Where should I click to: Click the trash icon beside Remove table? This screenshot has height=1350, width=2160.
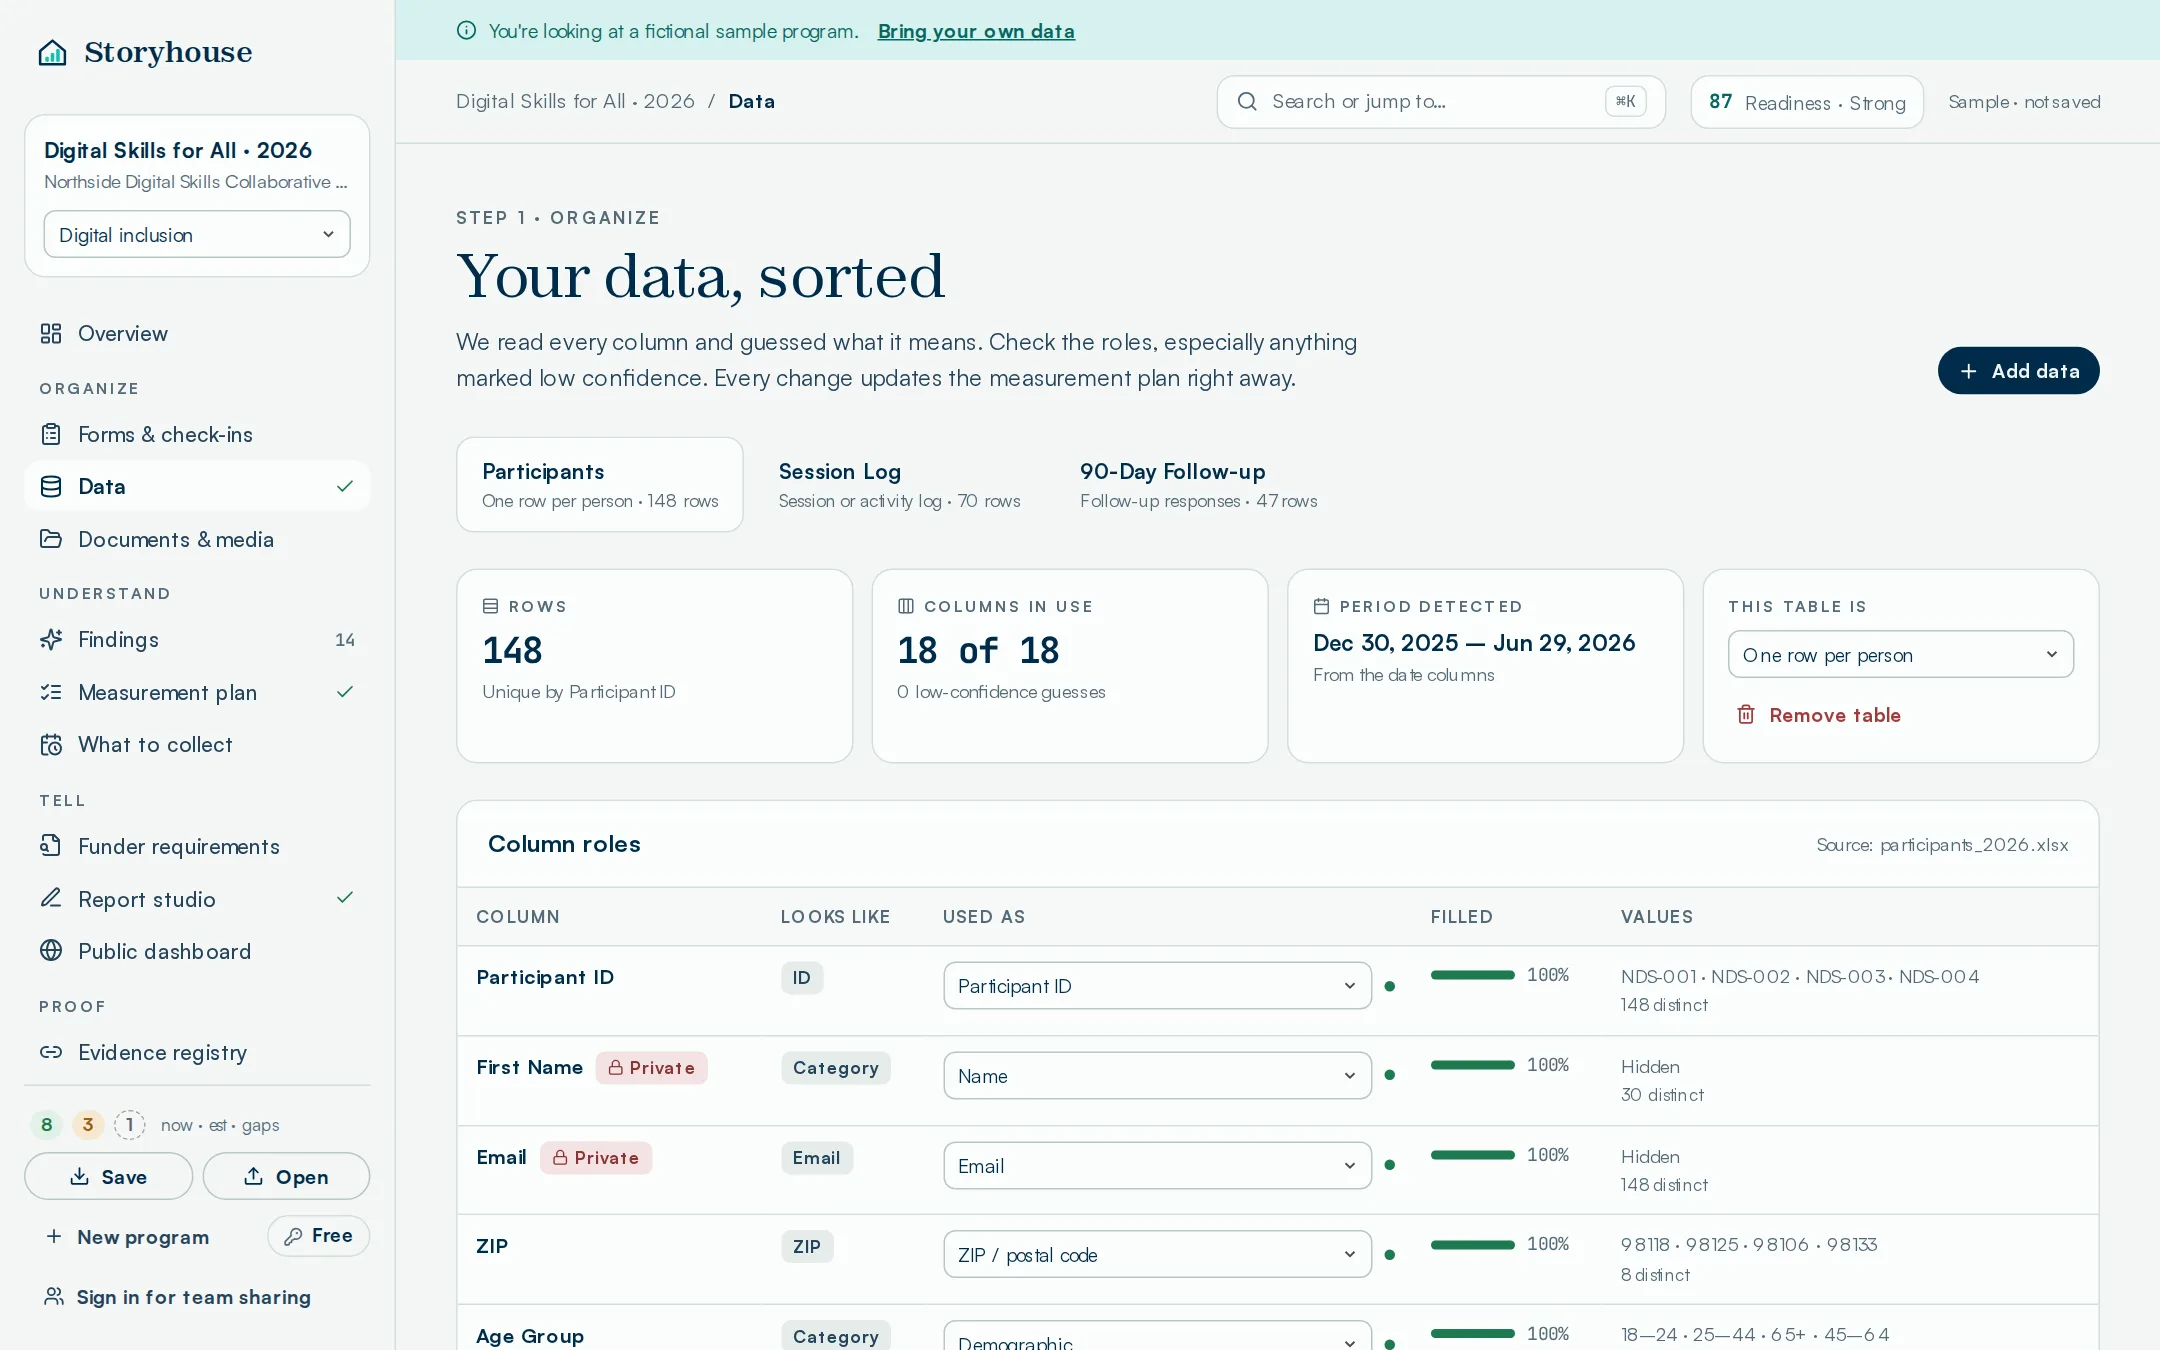coord(1746,714)
